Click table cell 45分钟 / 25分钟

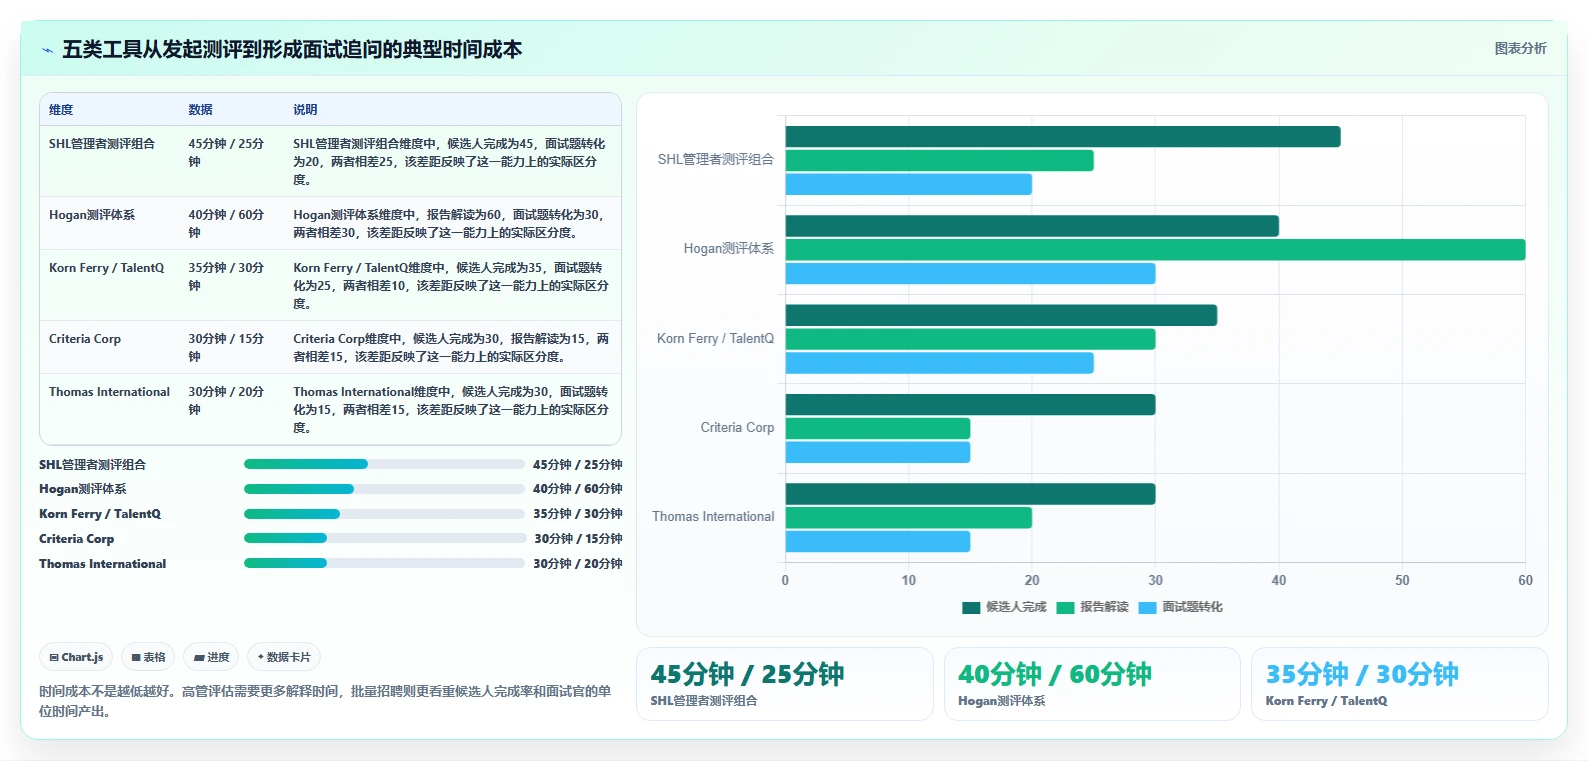(226, 153)
